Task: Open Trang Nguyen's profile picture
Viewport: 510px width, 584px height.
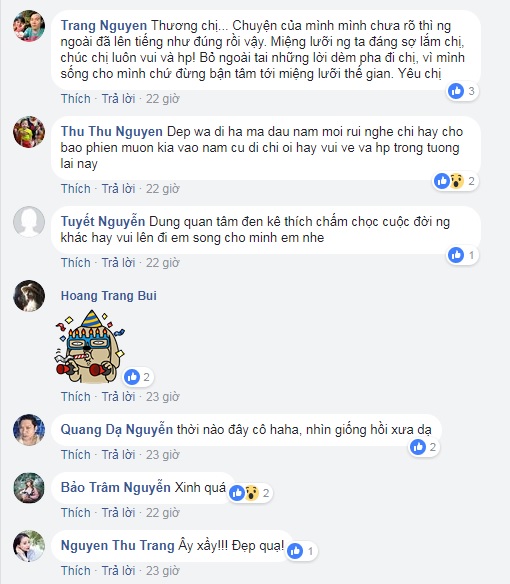Action: click(x=29, y=26)
